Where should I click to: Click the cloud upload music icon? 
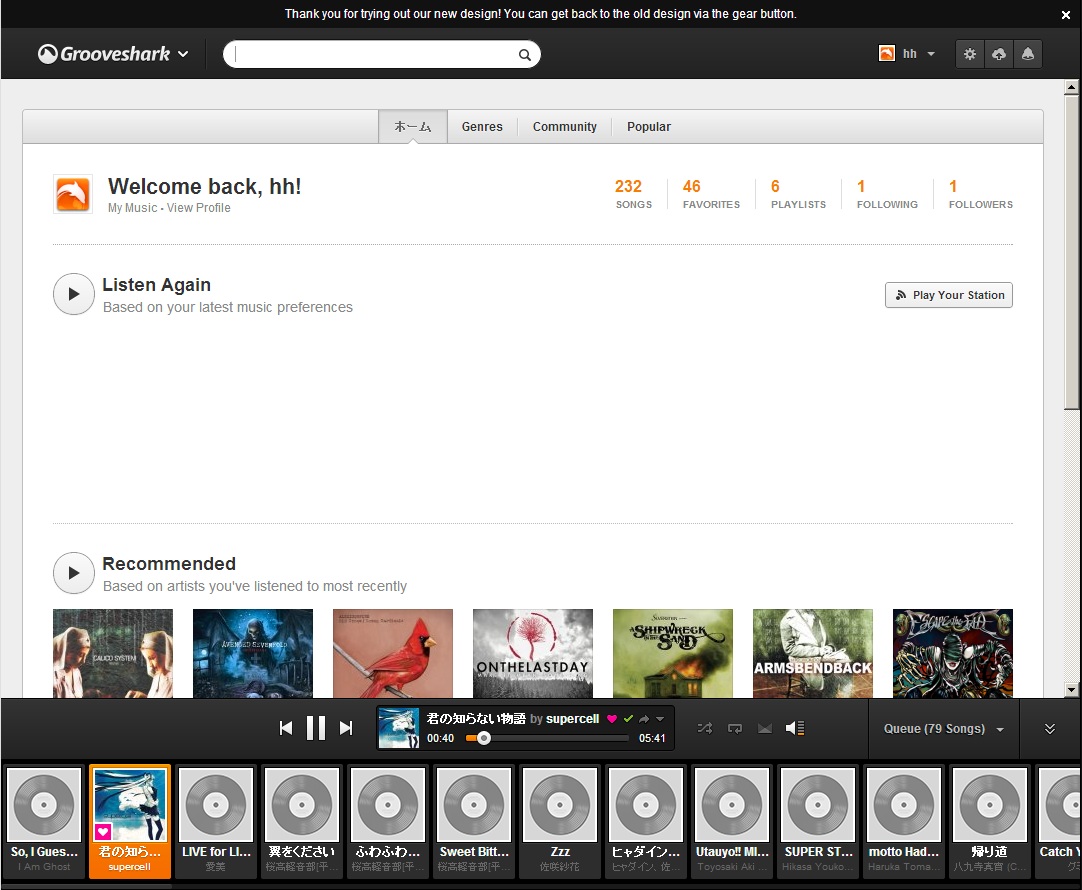[999, 54]
